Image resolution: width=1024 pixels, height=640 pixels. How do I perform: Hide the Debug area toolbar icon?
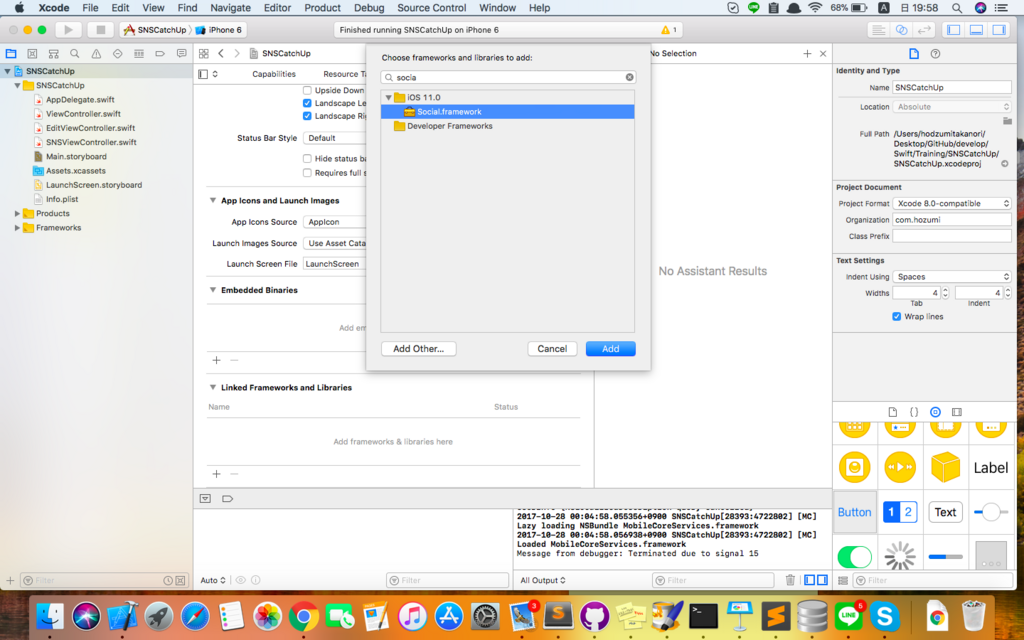976,30
